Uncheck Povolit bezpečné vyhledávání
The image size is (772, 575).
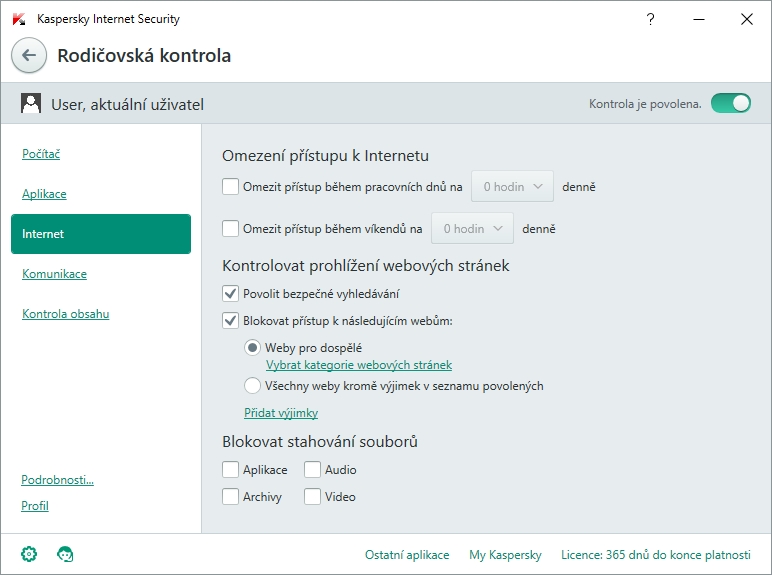[231, 294]
